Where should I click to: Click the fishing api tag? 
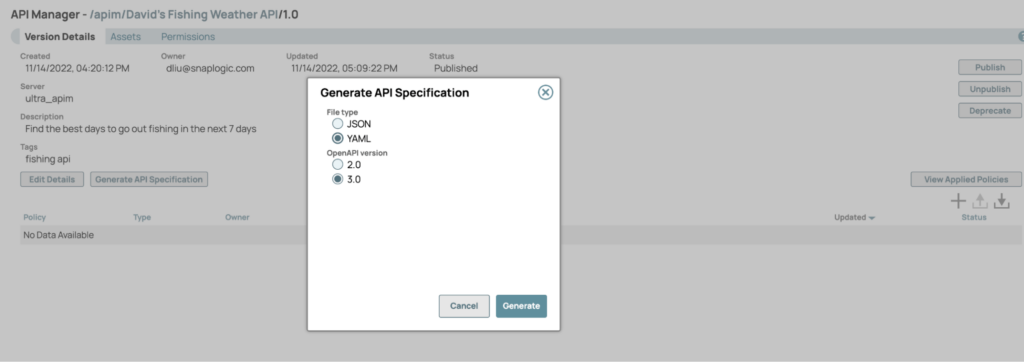[48, 159]
